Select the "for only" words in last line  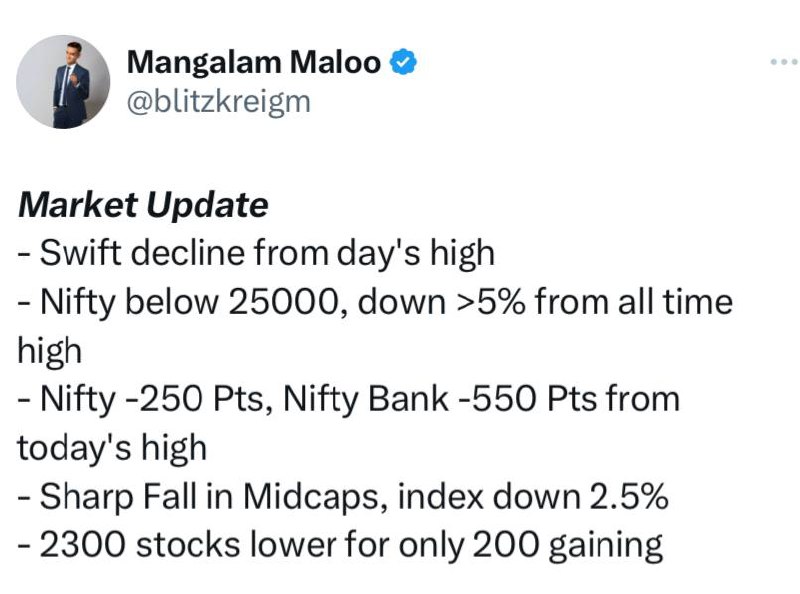404,545
